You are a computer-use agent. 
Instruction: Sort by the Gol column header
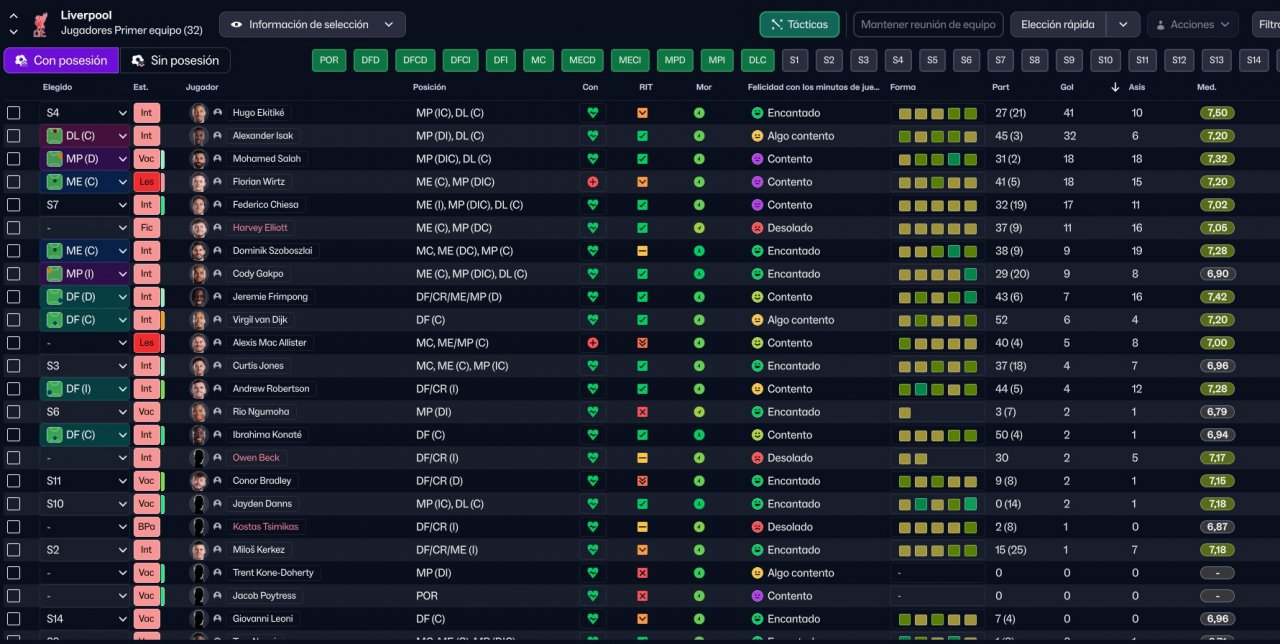1068,87
